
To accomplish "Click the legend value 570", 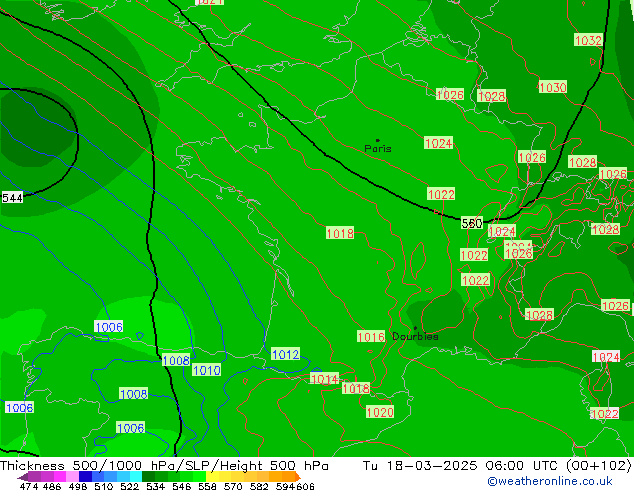I will click(x=233, y=486).
